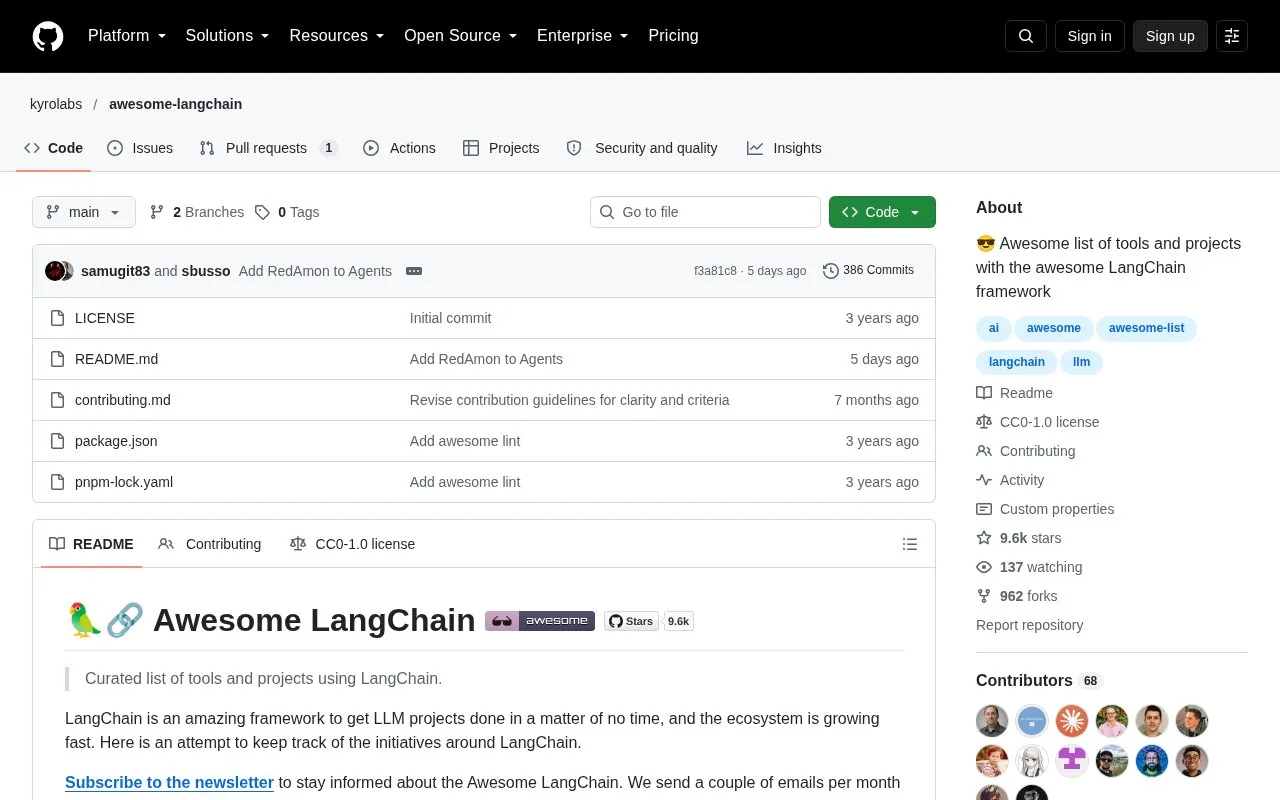
Task: Open the Resources dropdown
Action: pos(337,36)
